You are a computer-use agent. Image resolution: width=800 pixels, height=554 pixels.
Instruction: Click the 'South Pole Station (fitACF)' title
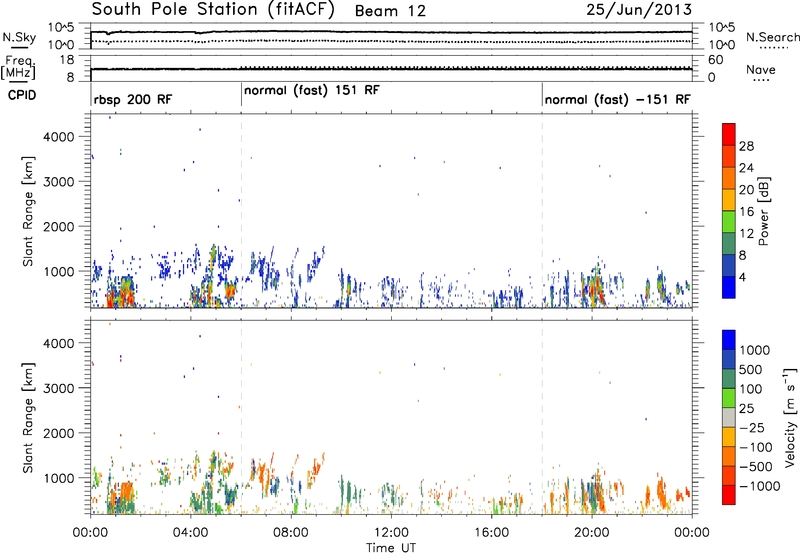click(x=213, y=9)
